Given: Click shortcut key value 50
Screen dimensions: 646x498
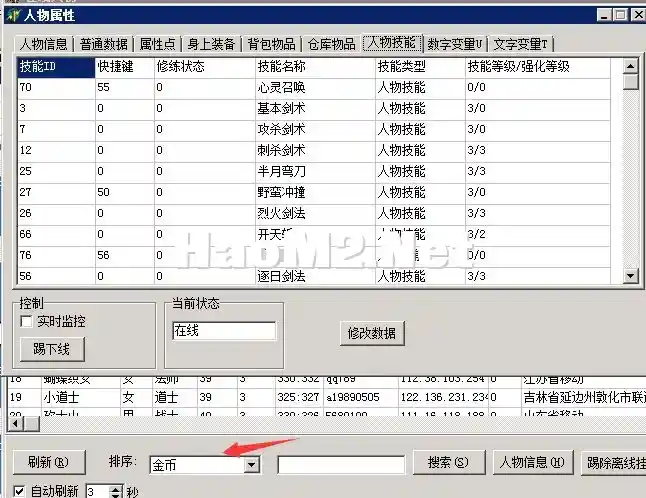Looking at the screenshot, I should coord(124,193).
